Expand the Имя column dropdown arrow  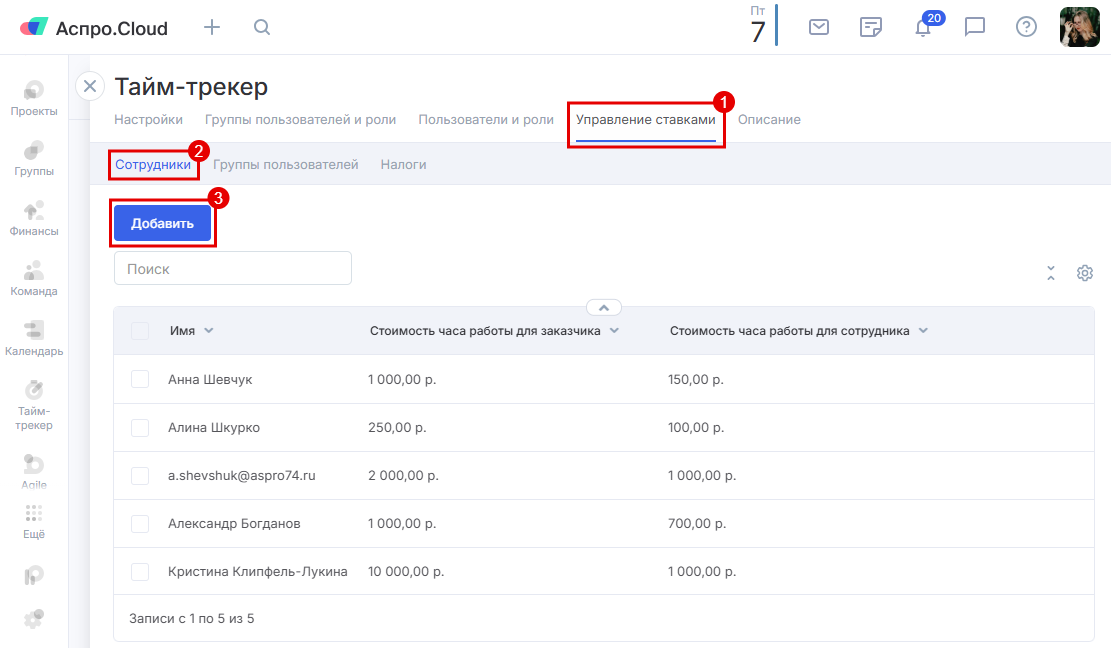209,331
